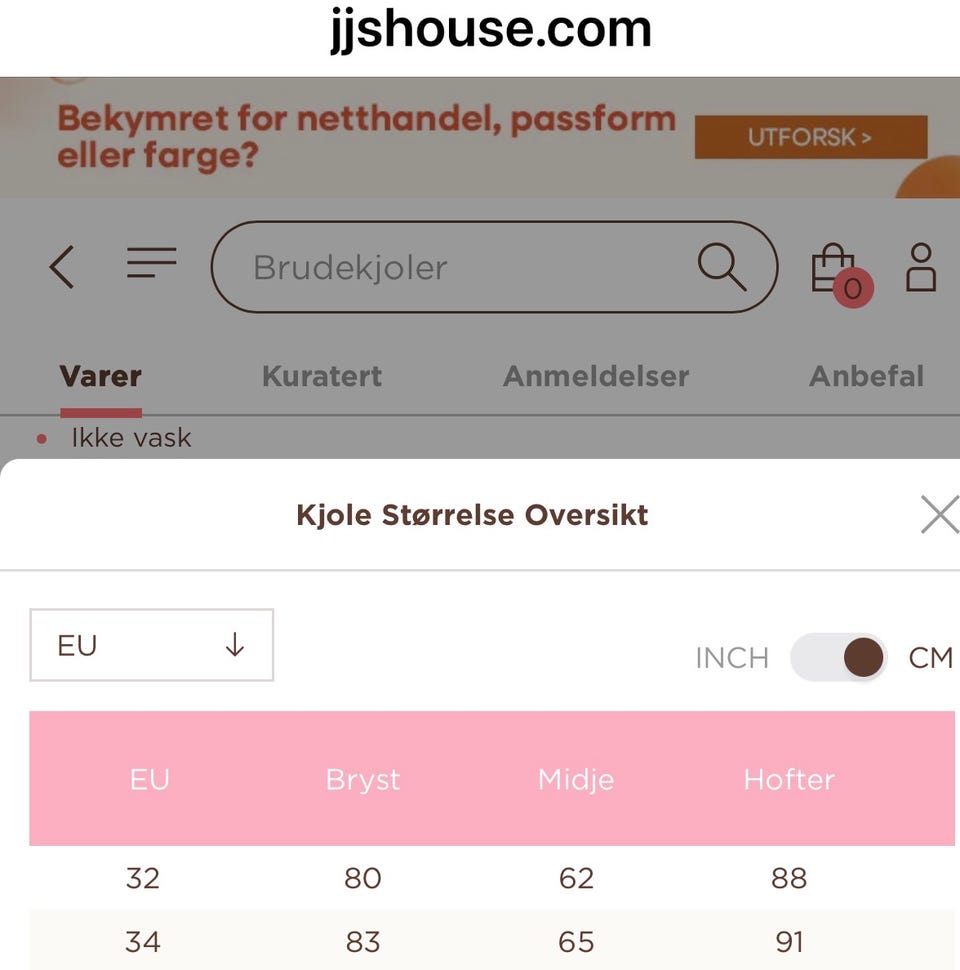960x970 pixels.
Task: Open the EU size region dropdown
Action: tap(150, 645)
